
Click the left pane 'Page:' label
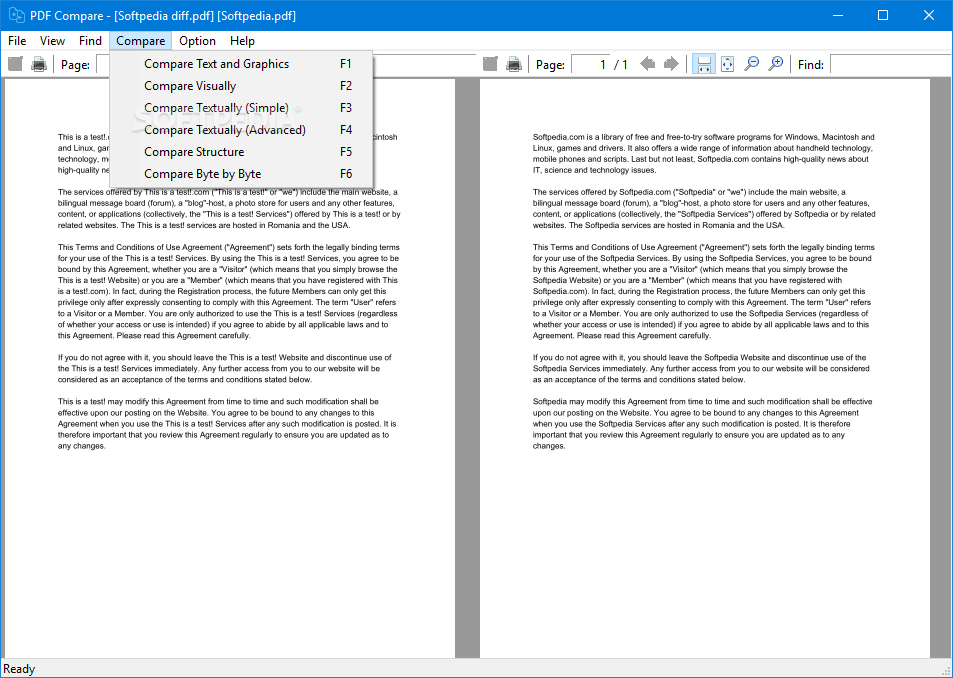pyautogui.click(x=75, y=64)
